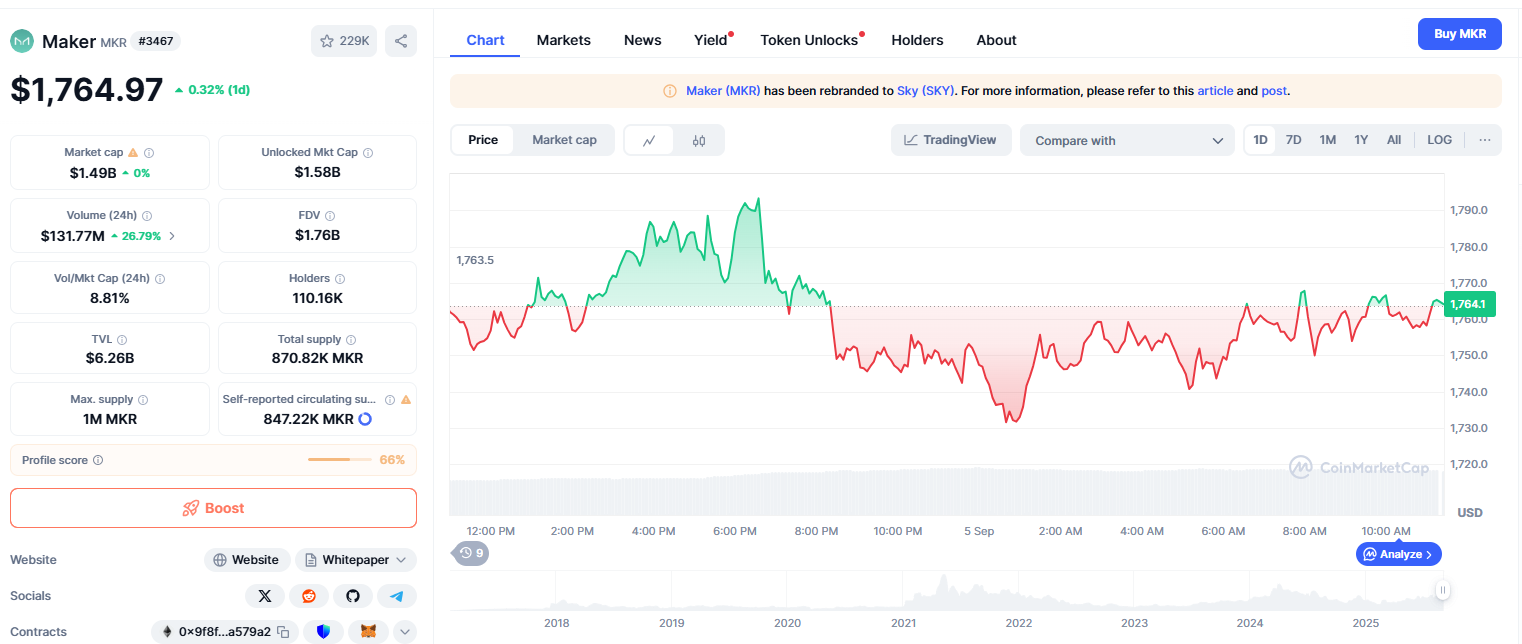Show FDV info icon
The height and width of the screenshot is (644, 1522).
(x=330, y=215)
